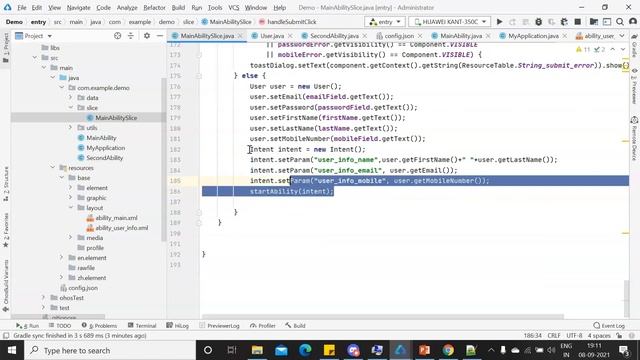The width and height of the screenshot is (640, 360).
Task: Click the editor horizontal scrollbar
Action: click(383, 317)
